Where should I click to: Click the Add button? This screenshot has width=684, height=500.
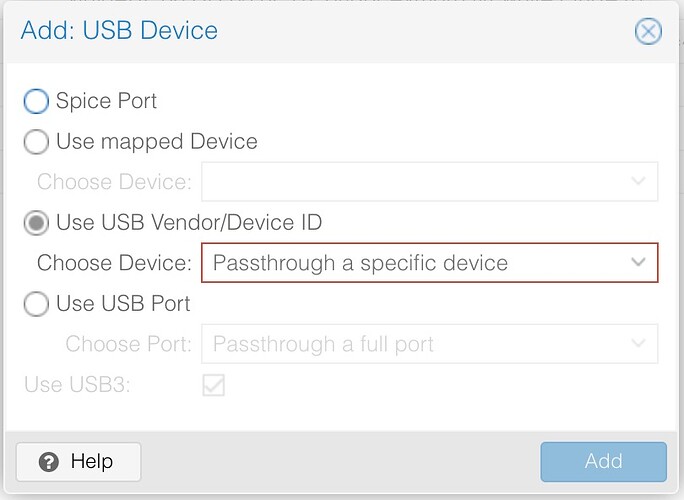click(x=603, y=462)
